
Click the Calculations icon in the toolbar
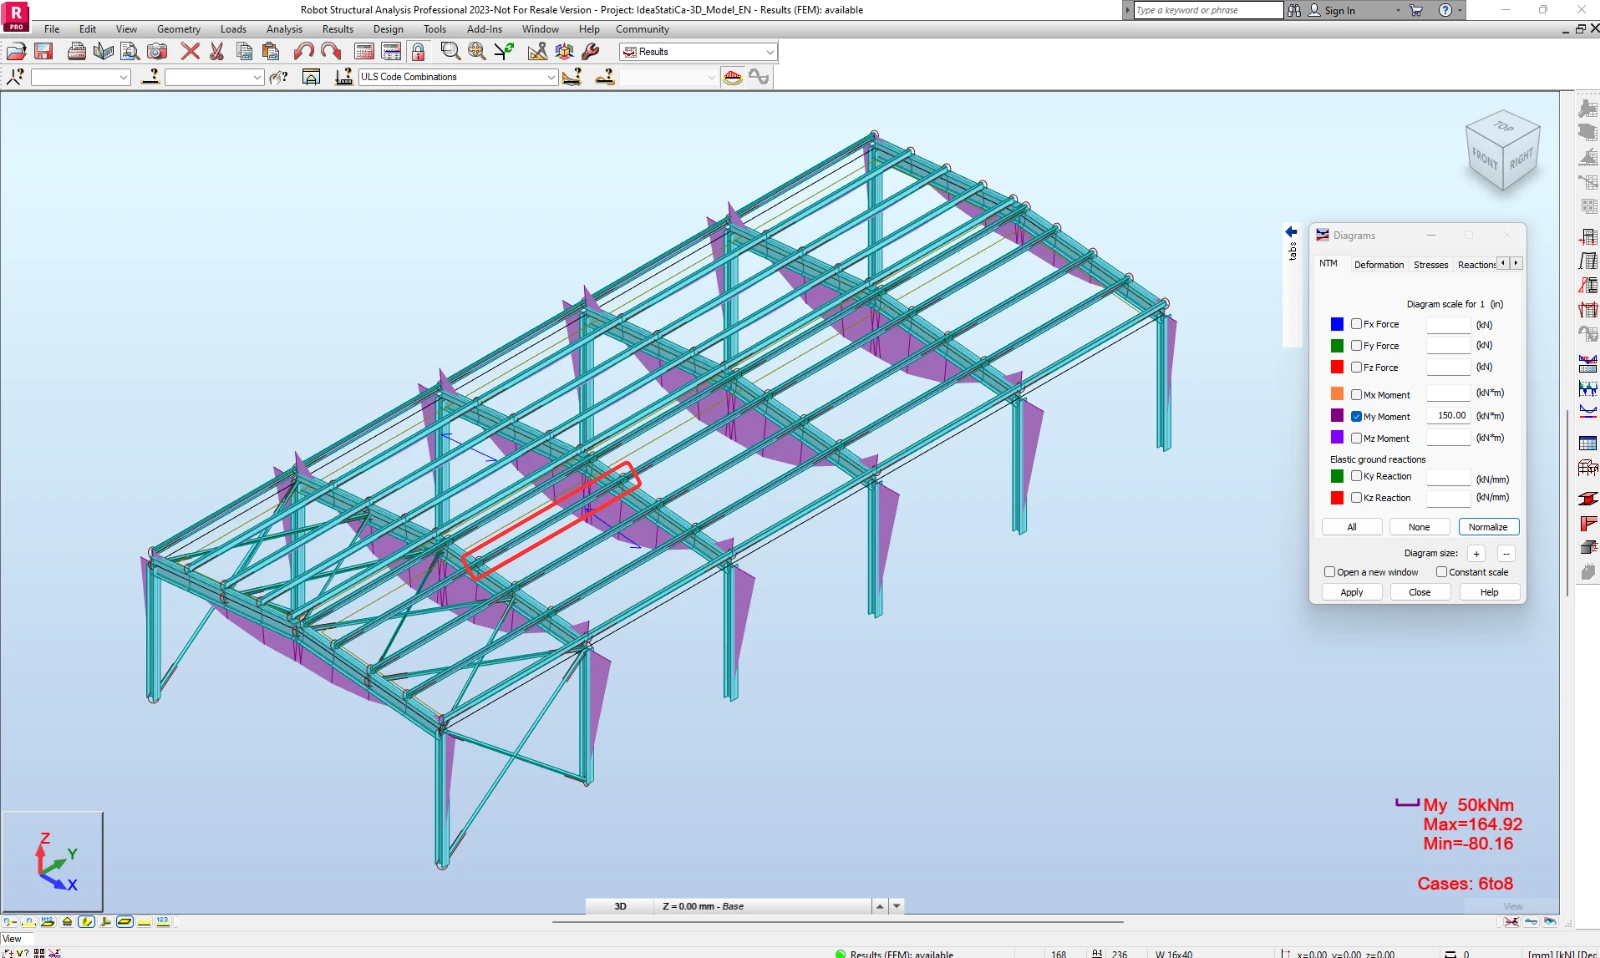point(364,51)
